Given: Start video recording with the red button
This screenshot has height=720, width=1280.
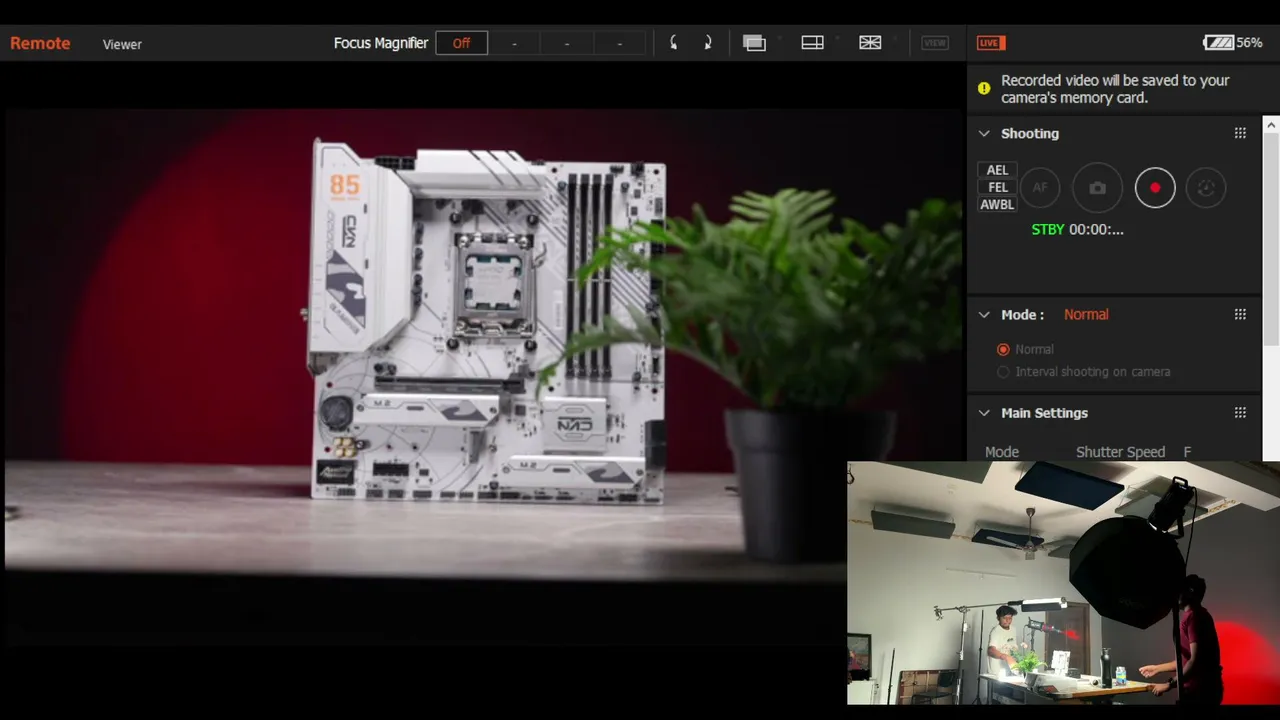Looking at the screenshot, I should [1155, 188].
